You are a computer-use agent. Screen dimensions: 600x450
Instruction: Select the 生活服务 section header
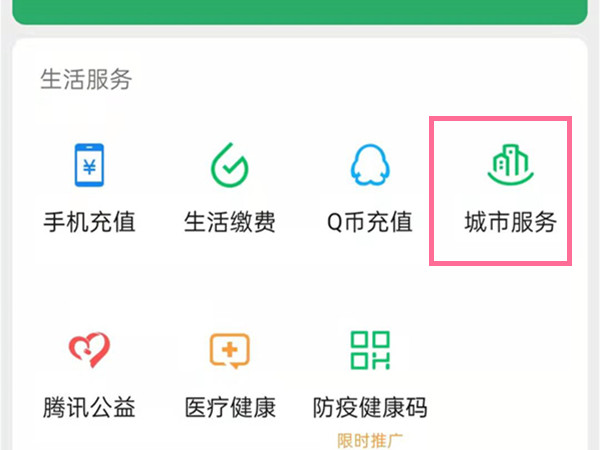(86, 79)
